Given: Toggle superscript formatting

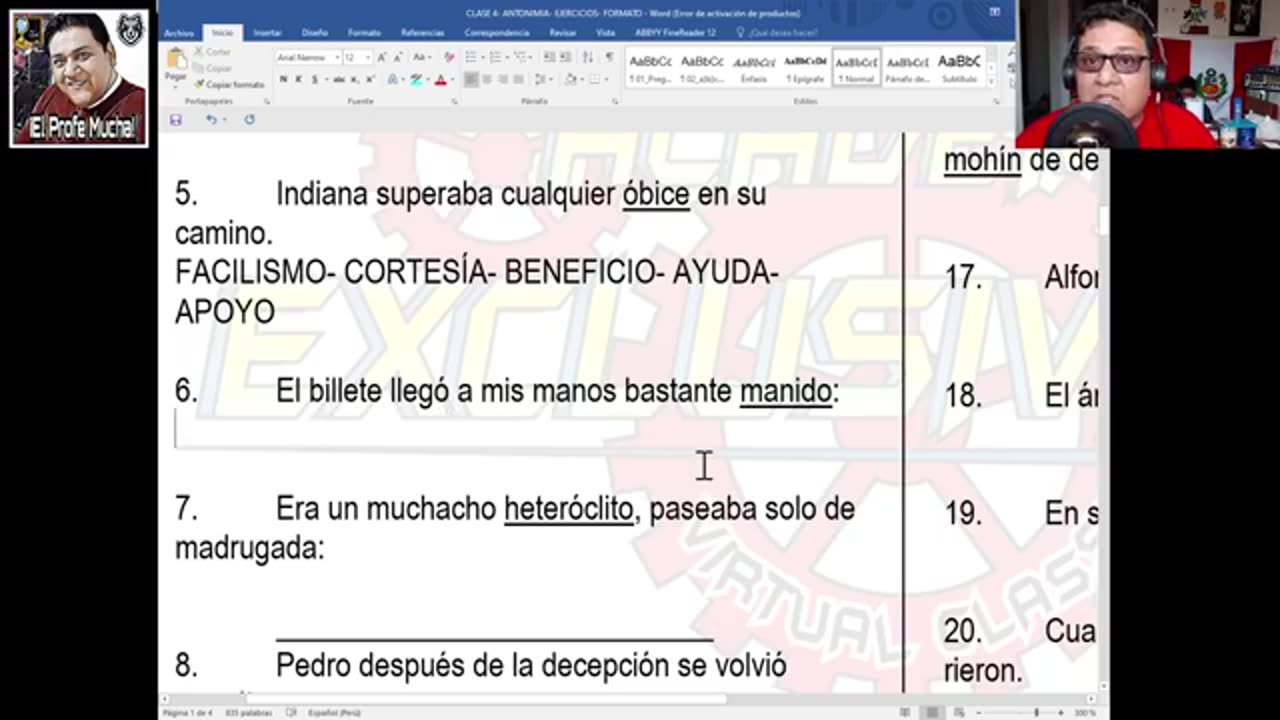Looking at the screenshot, I should click(368, 79).
